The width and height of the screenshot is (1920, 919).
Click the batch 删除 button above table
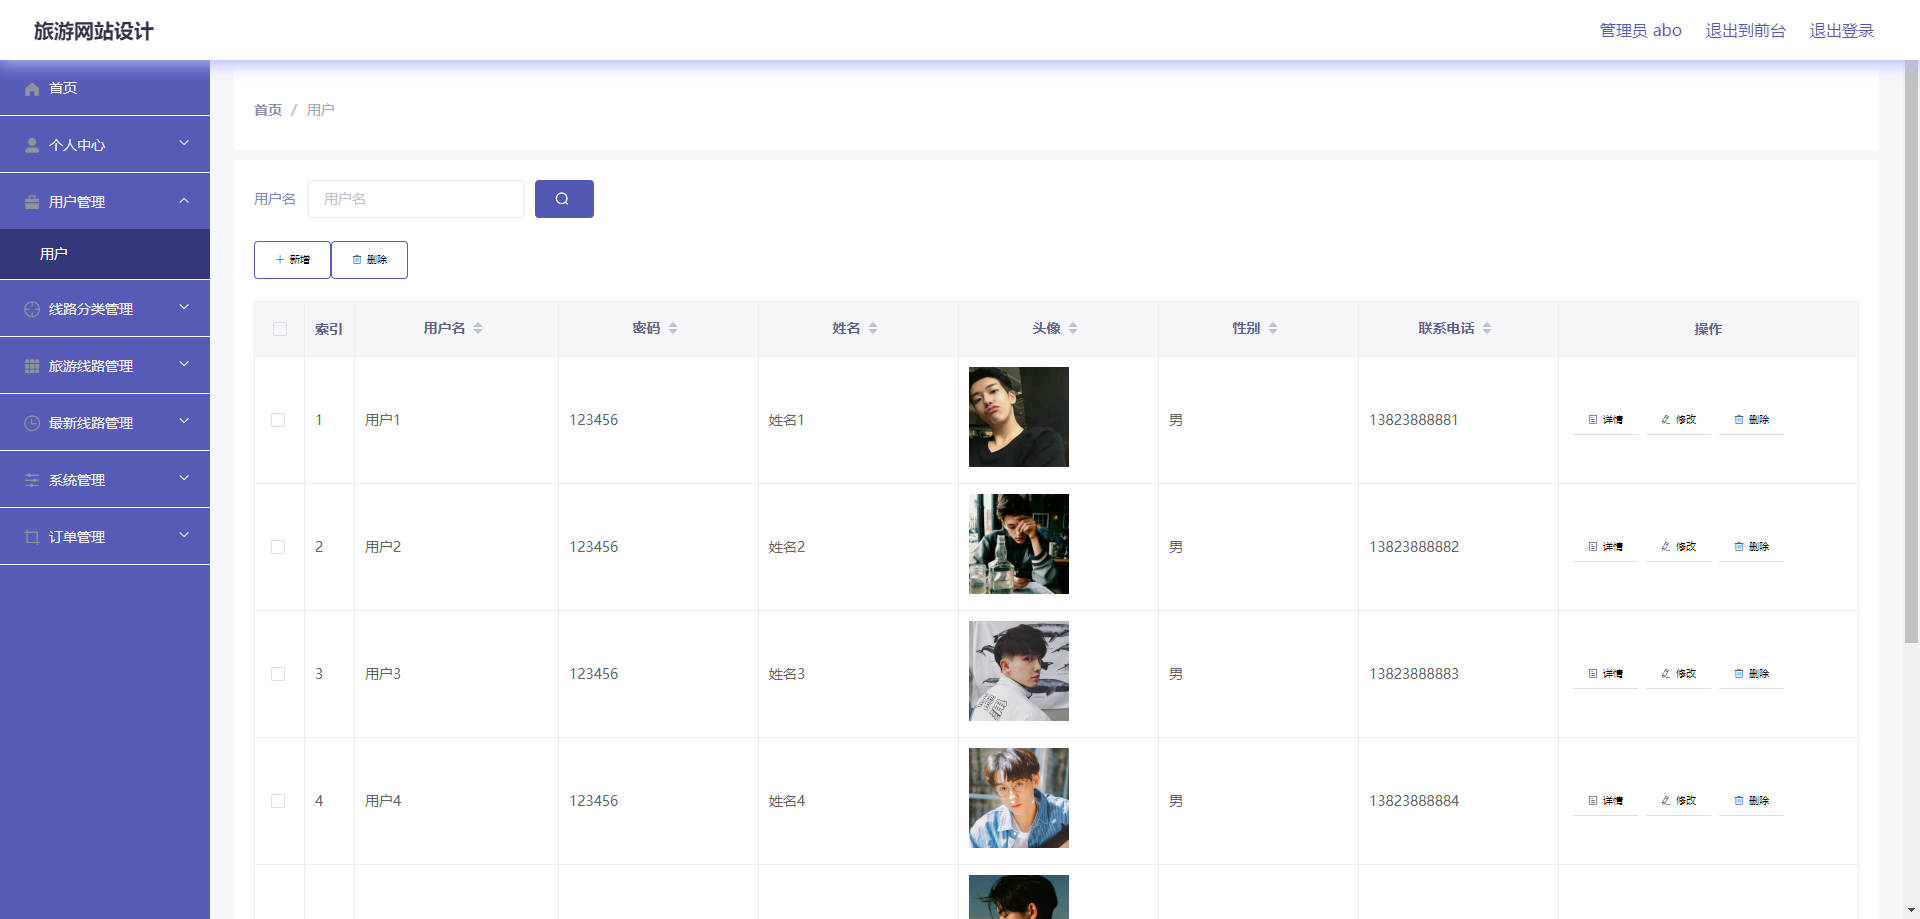click(x=369, y=260)
